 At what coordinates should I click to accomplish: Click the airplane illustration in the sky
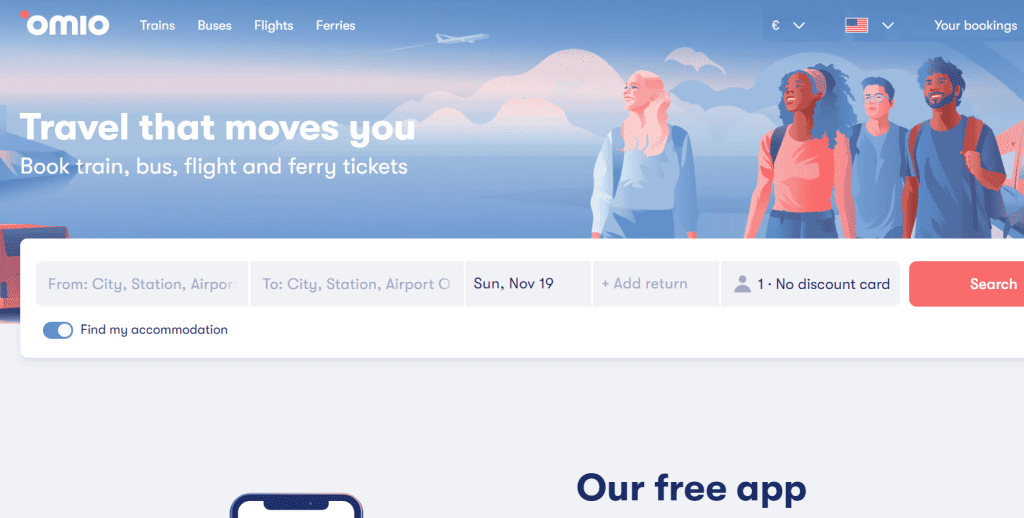coord(461,39)
